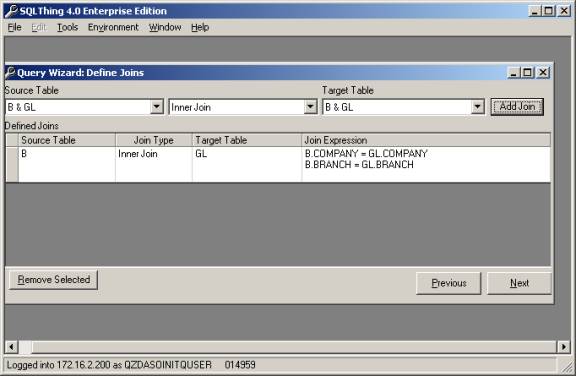This screenshot has height=376, width=576.
Task: Open the Window menu
Action: coord(165,27)
